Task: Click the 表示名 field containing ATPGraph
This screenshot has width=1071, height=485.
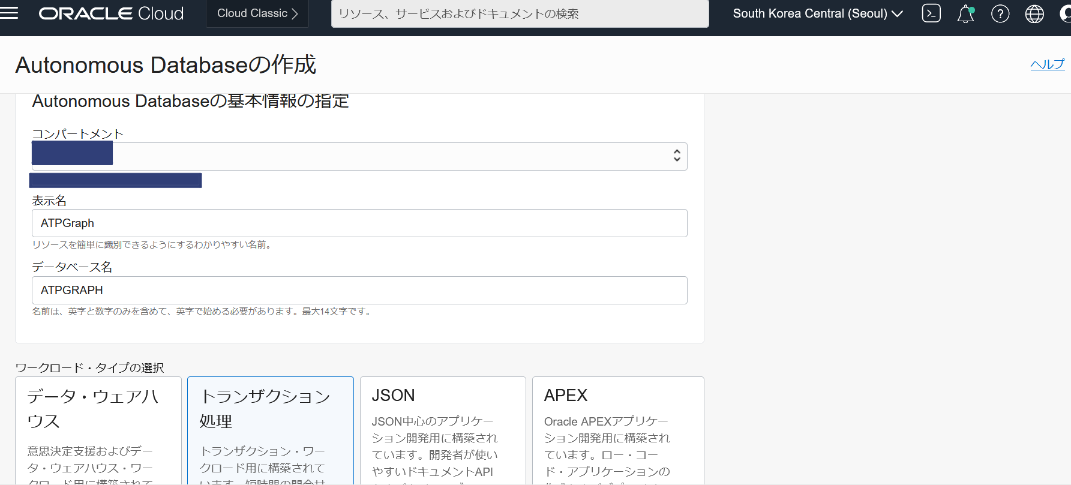Action: pos(360,223)
